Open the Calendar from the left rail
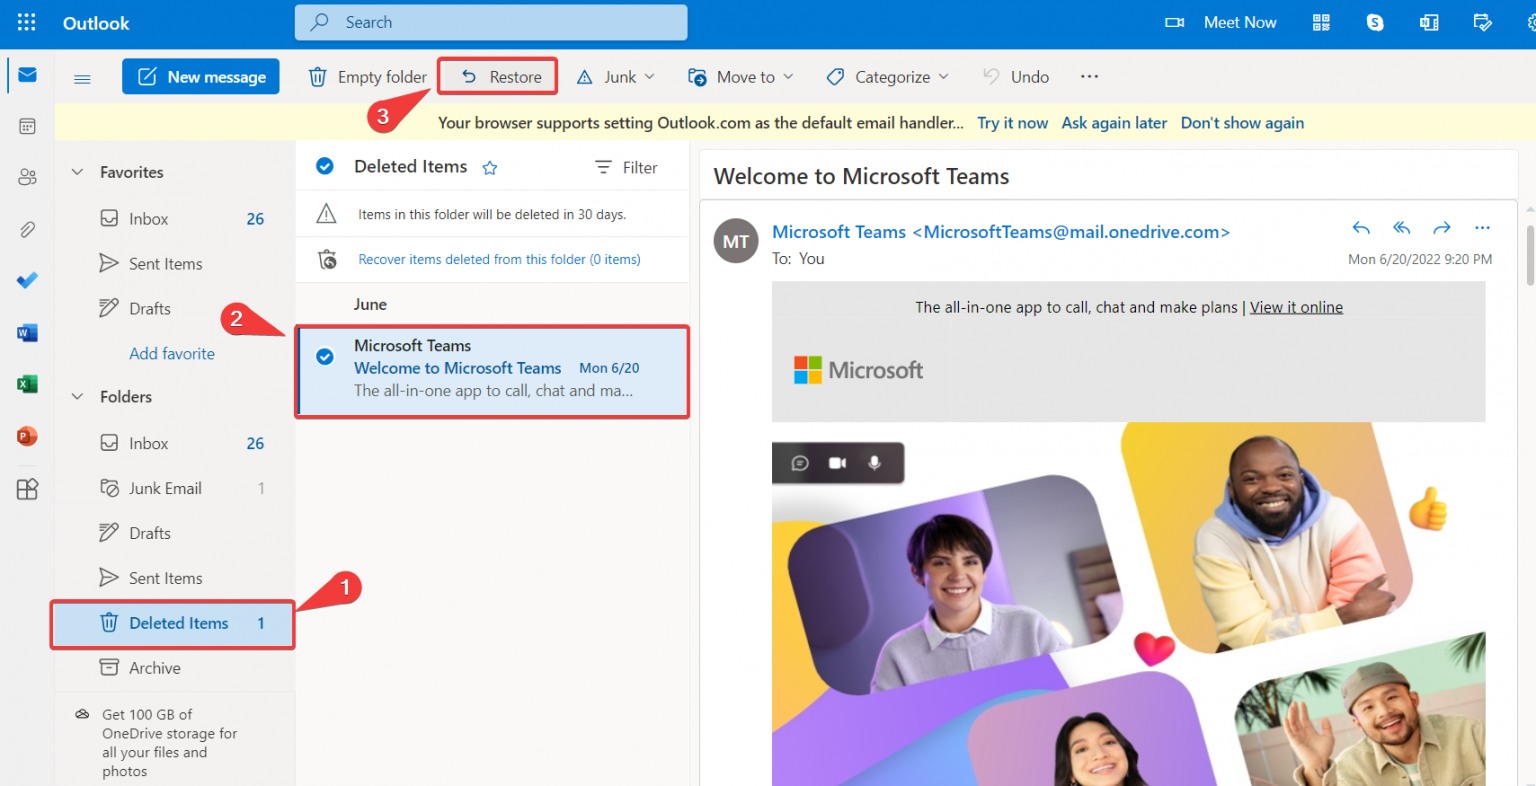Viewport: 1536px width, 786px height. point(27,126)
